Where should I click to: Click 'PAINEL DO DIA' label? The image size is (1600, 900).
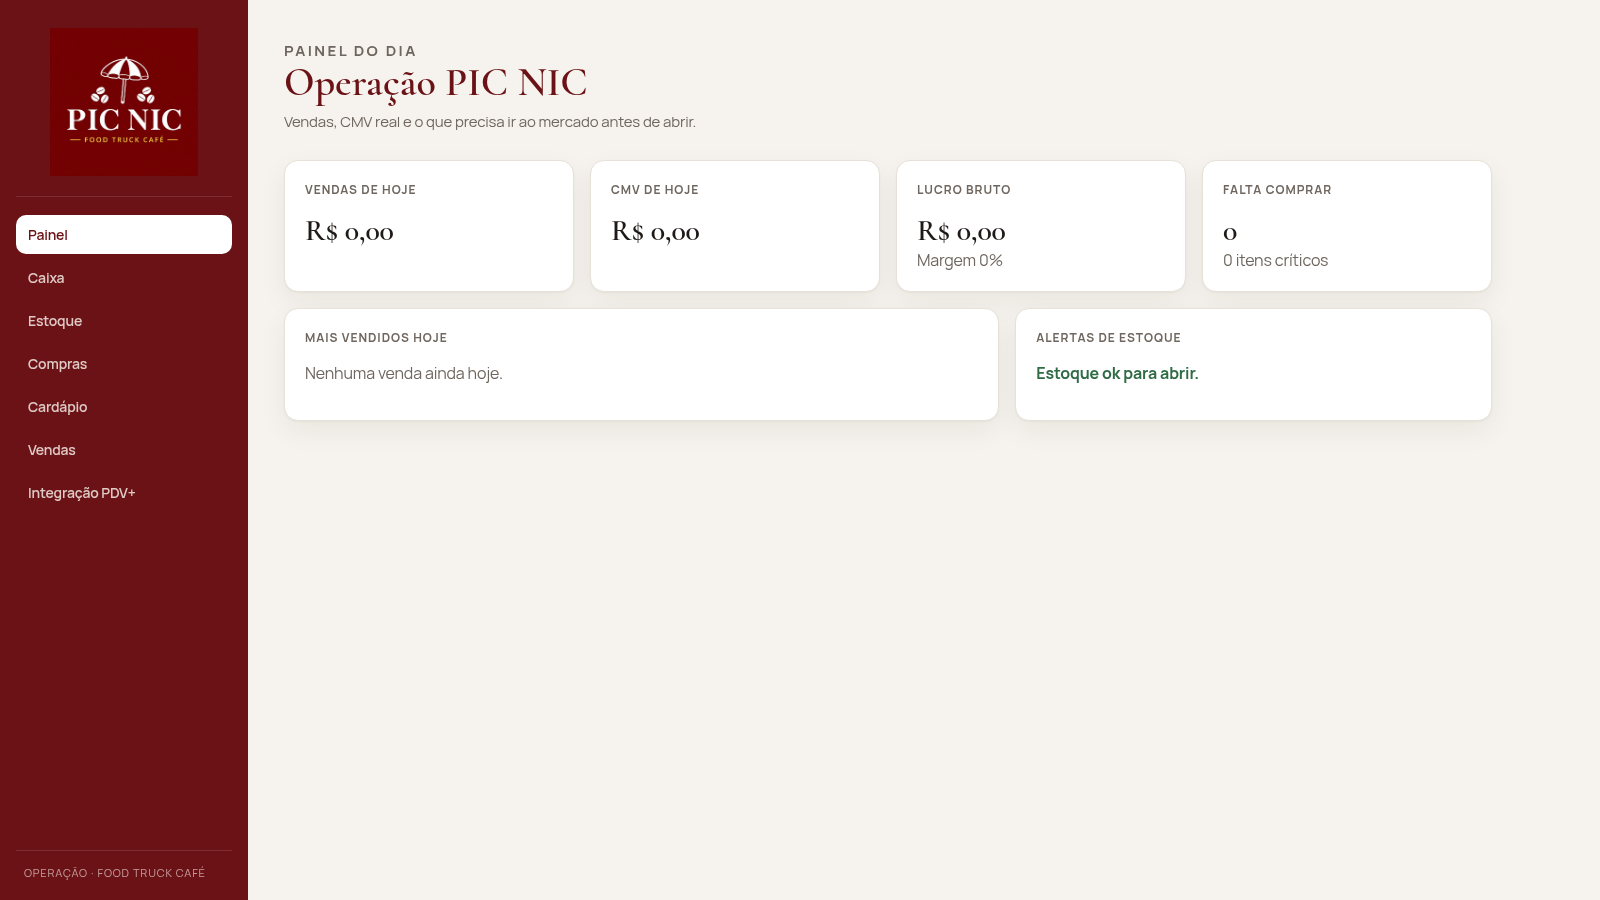[350, 51]
